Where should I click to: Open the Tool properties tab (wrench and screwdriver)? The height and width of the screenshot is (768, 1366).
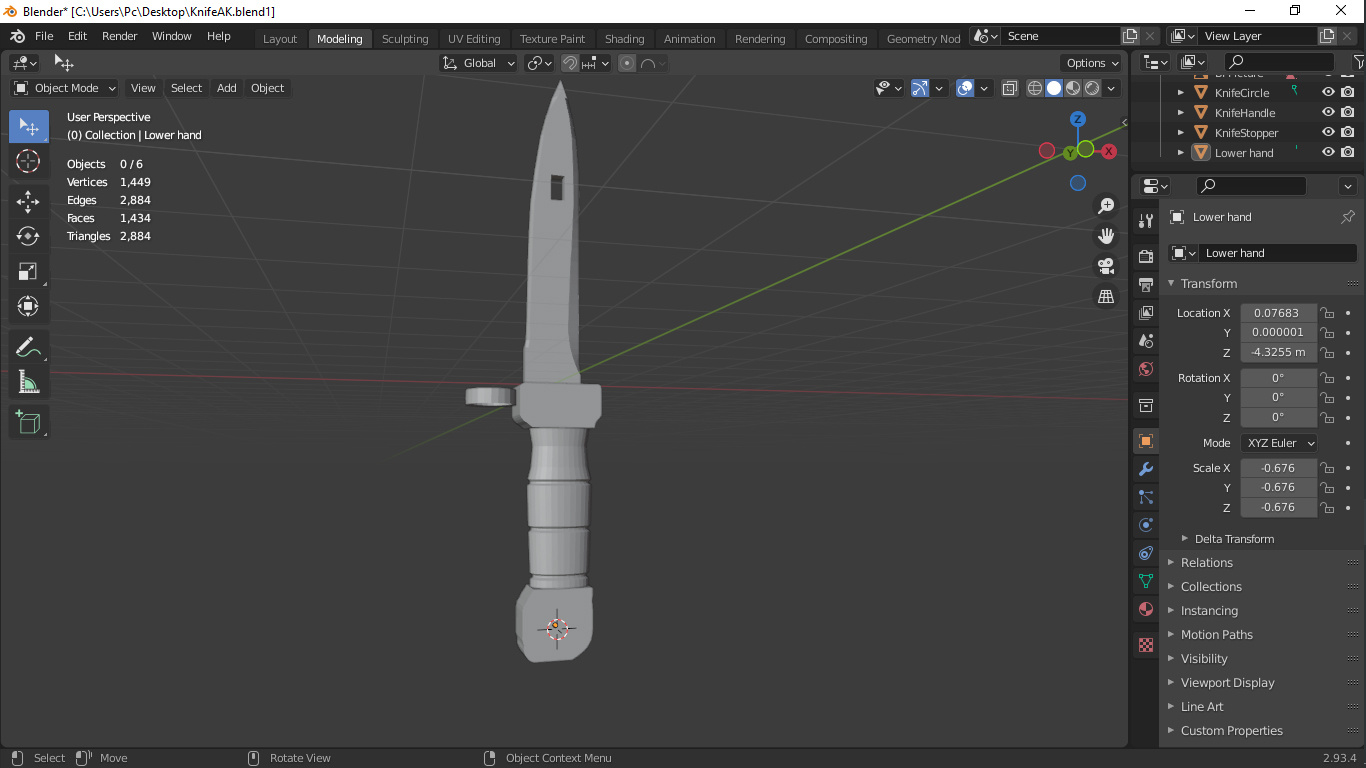(x=1146, y=221)
